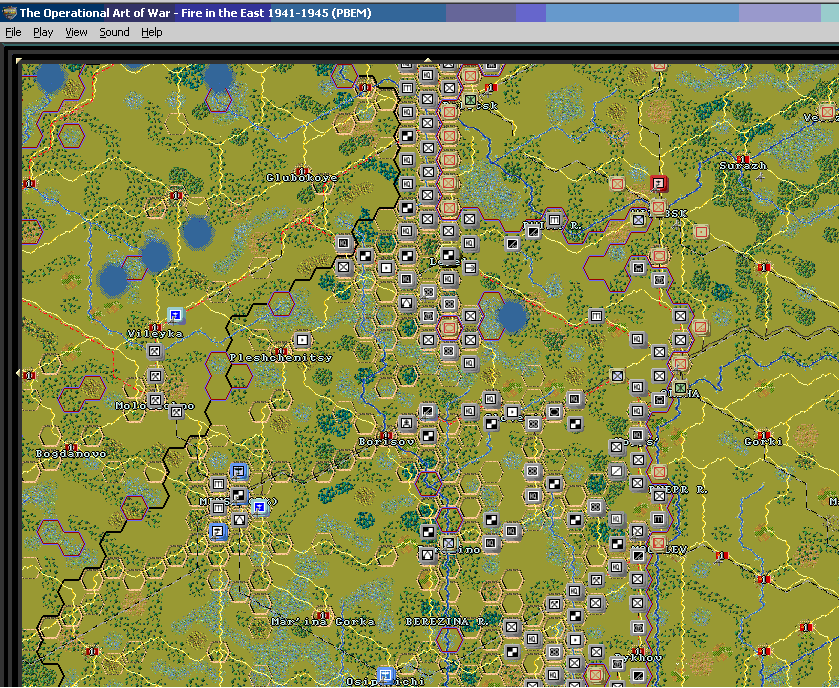Viewport: 840px width, 688px height.
Task: Select the green-marked counter above the Orsha label
Action: (x=680, y=387)
